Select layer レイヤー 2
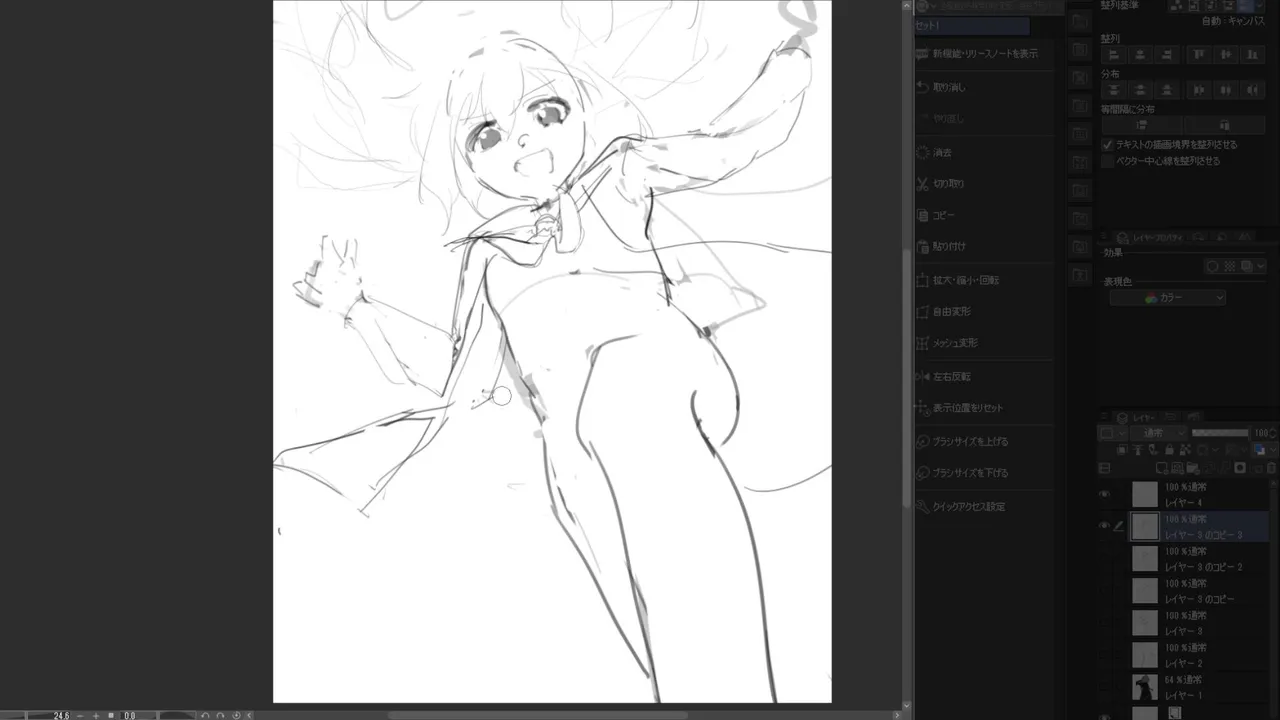Screen dimensions: 1280x720 point(1199,655)
